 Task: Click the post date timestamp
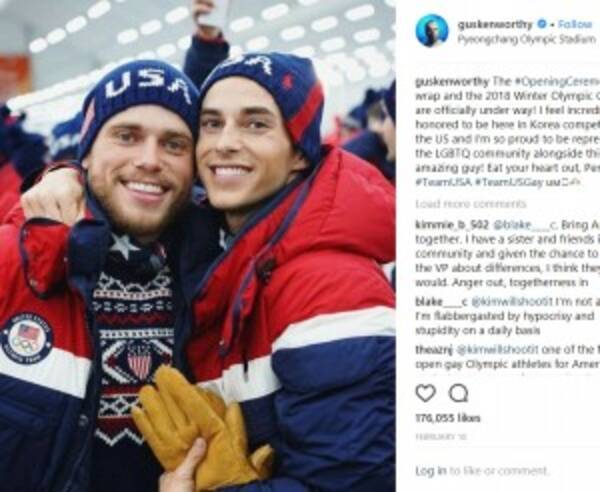coord(441,437)
